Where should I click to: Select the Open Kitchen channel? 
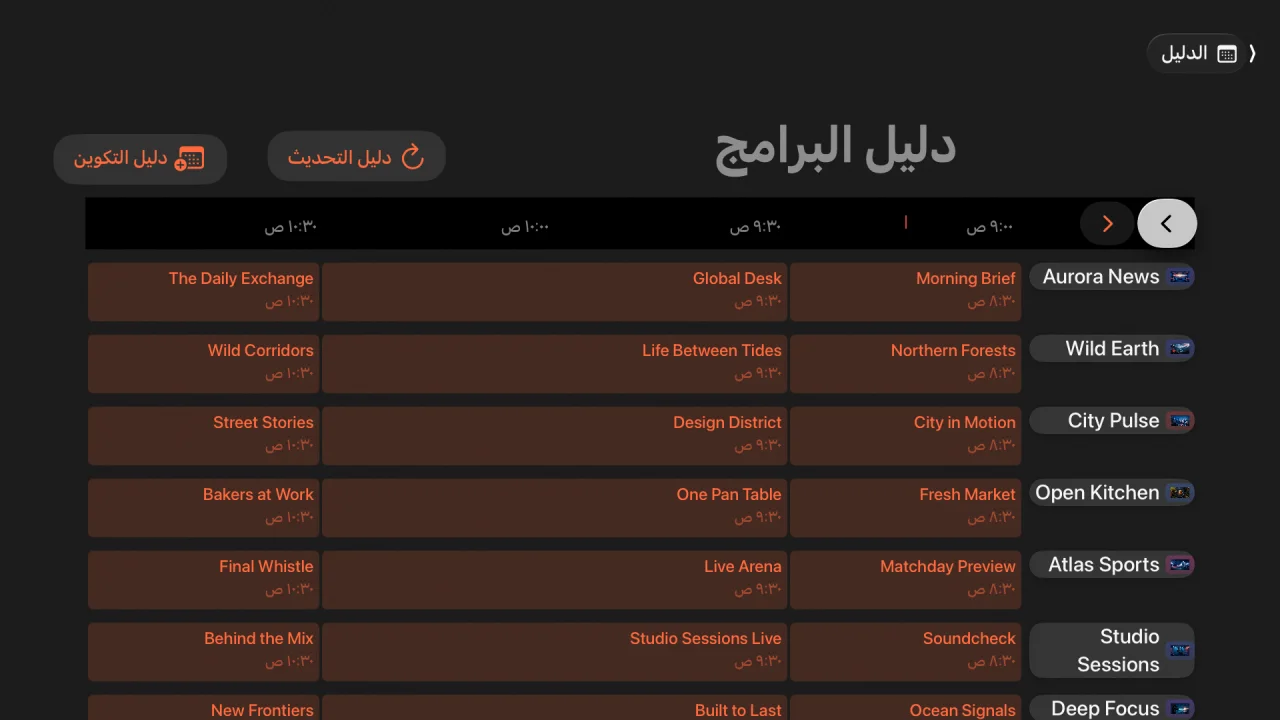pyautogui.click(x=1112, y=493)
